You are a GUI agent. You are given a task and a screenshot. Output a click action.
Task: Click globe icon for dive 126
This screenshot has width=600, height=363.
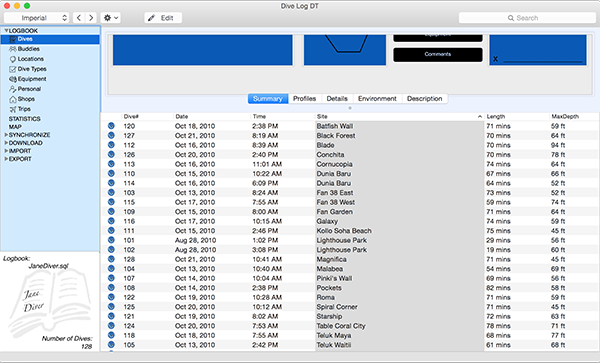[x=111, y=155]
